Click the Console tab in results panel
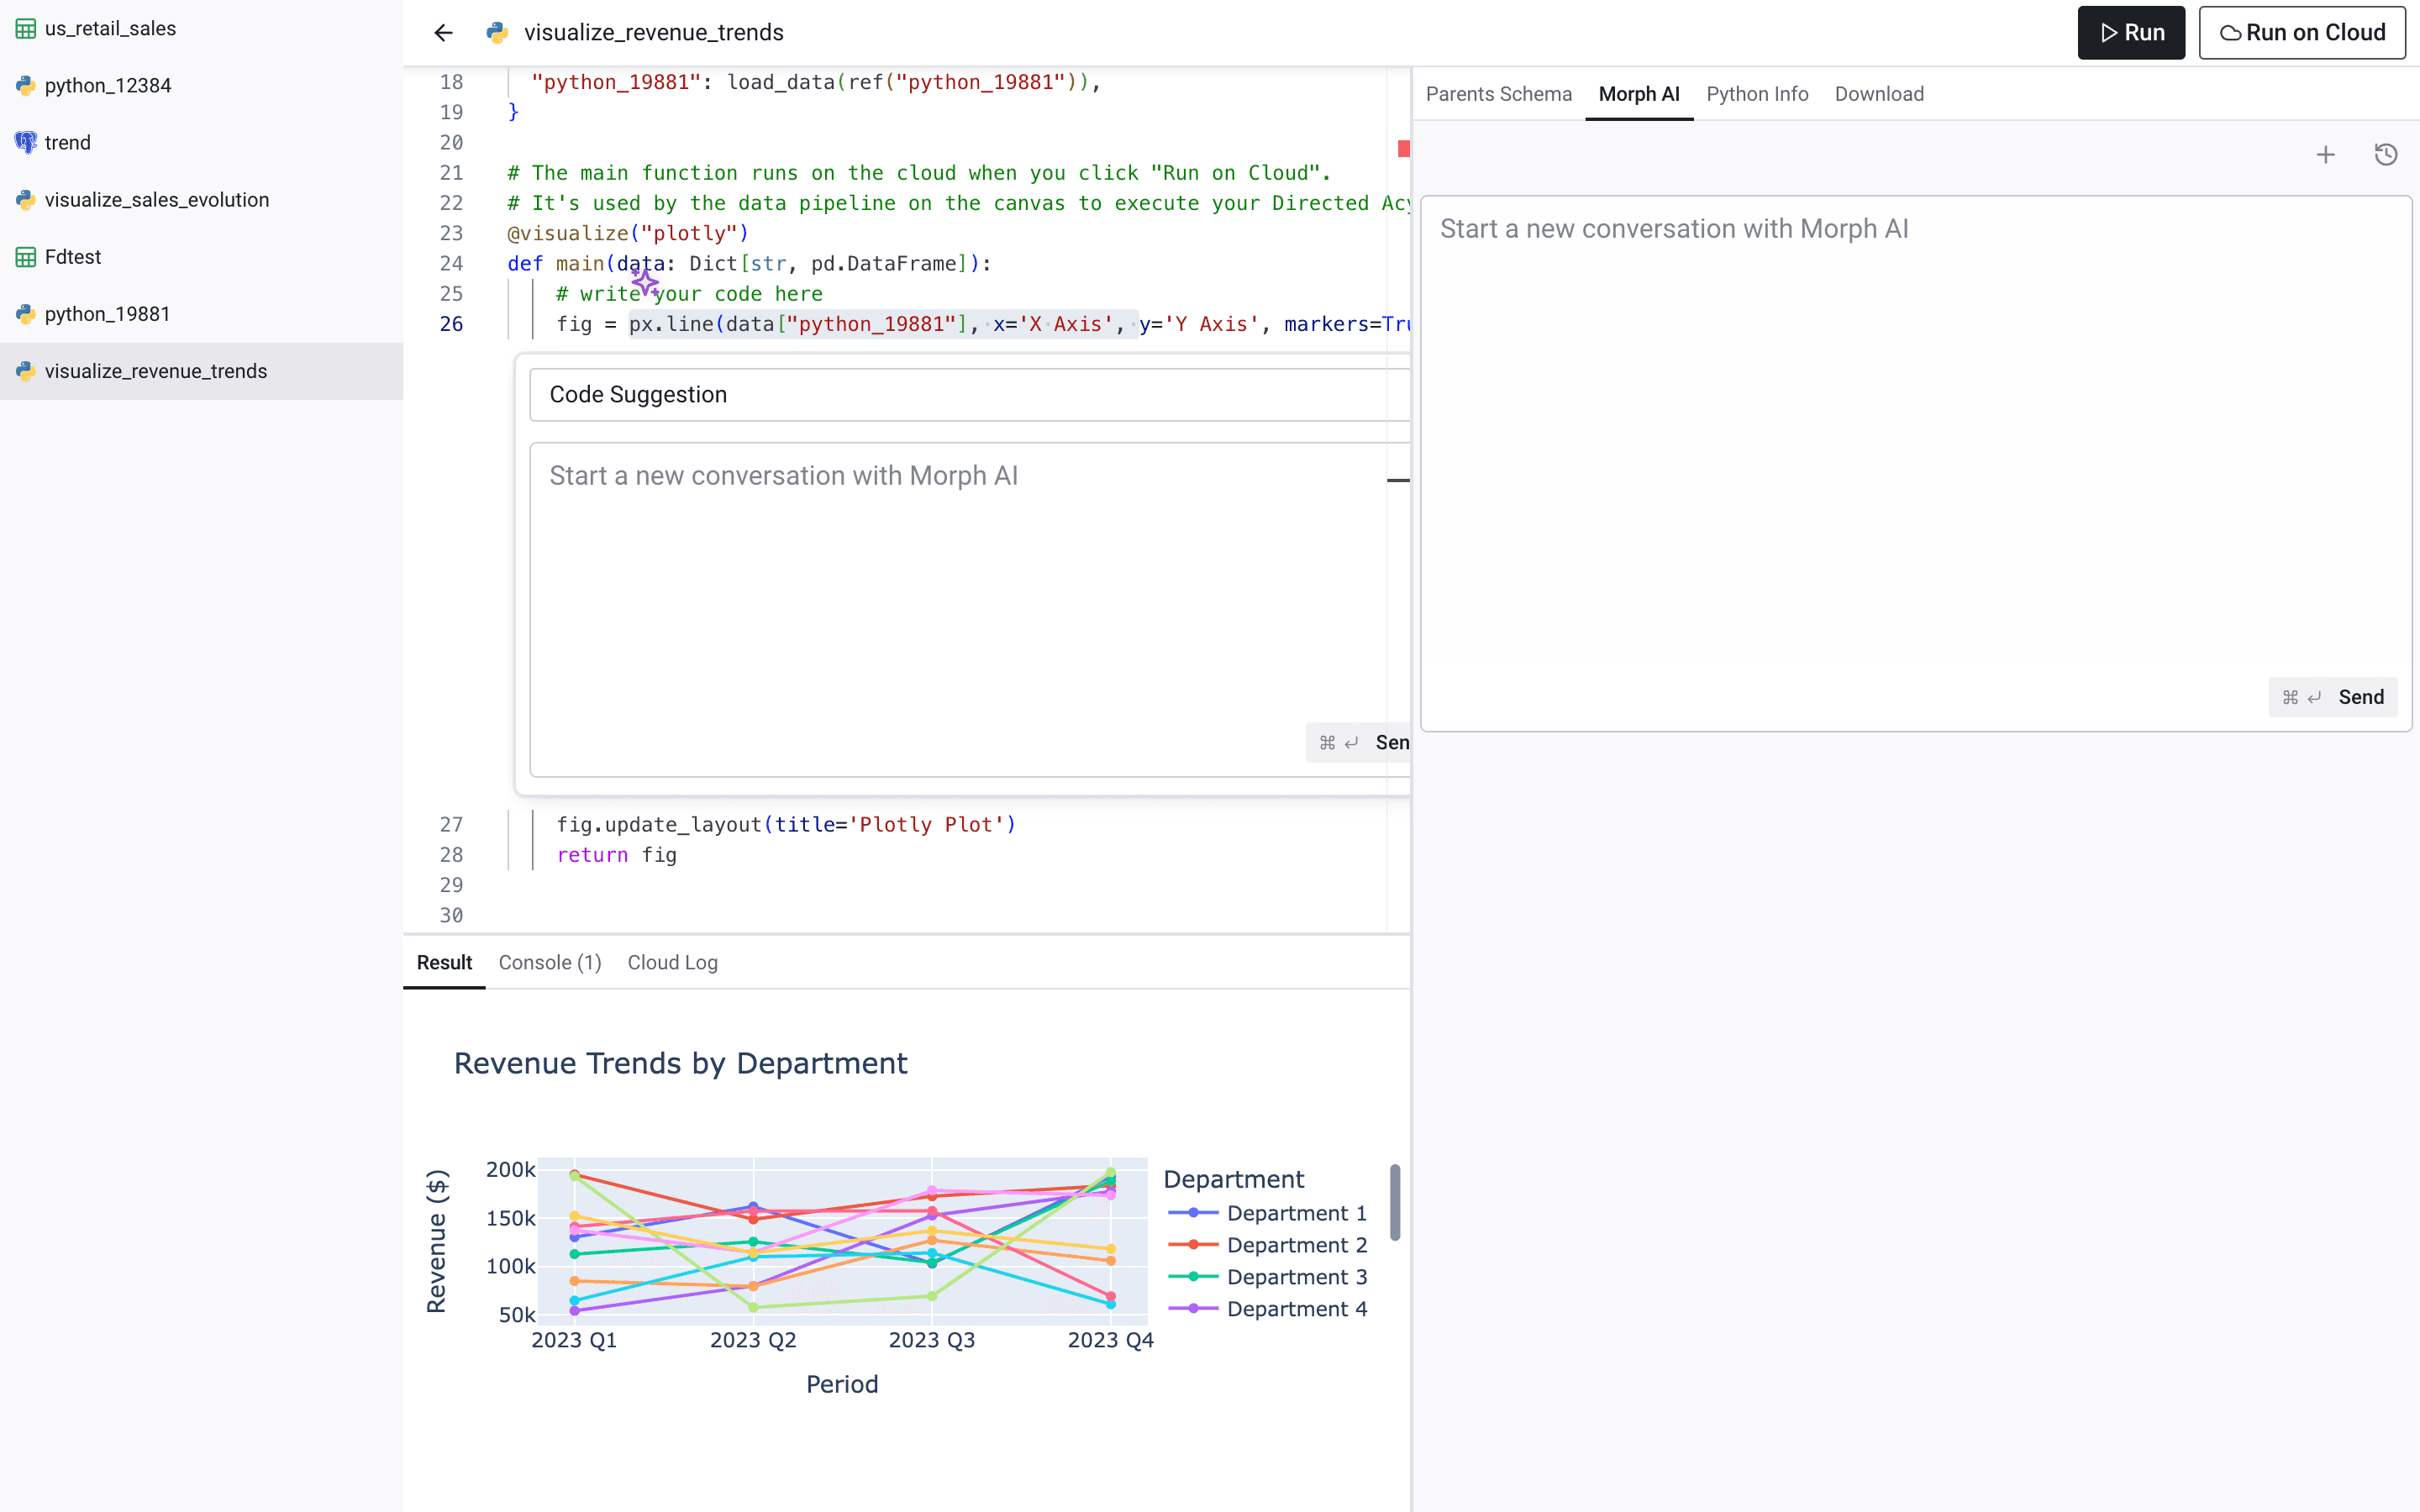2420x1512 pixels. [x=549, y=962]
